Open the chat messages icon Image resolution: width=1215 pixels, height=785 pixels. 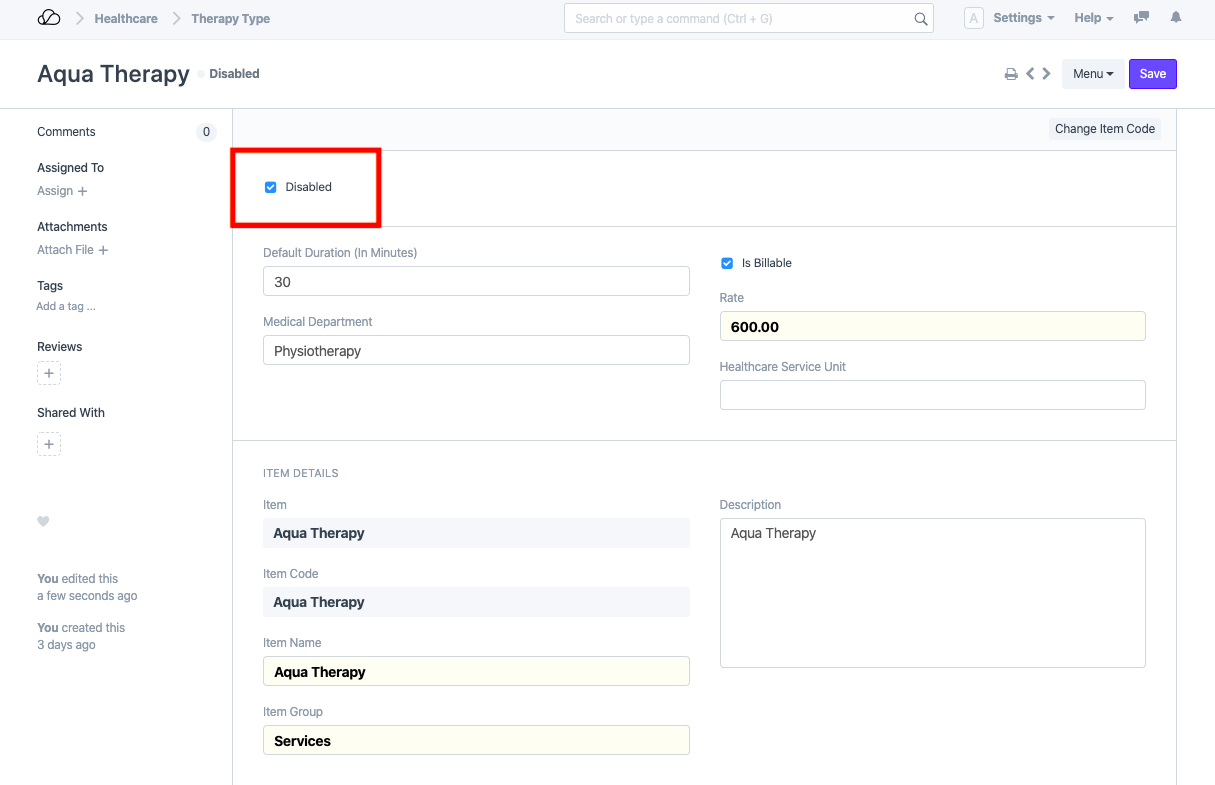tap(1141, 18)
